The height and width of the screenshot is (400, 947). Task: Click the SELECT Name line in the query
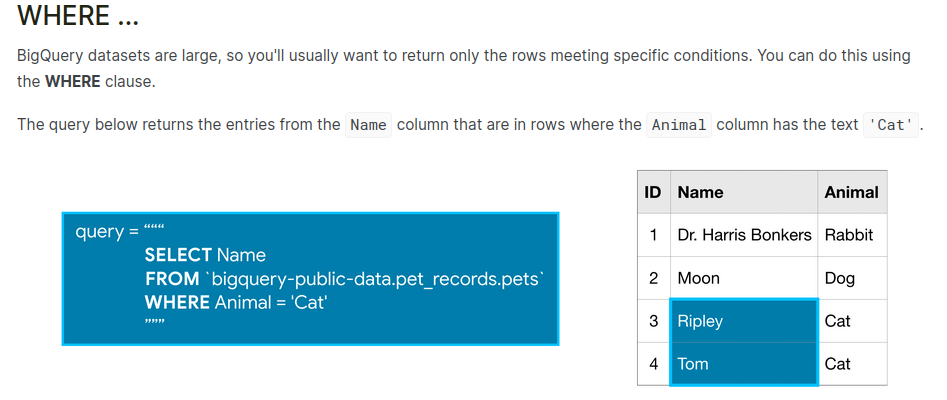[x=205, y=256]
